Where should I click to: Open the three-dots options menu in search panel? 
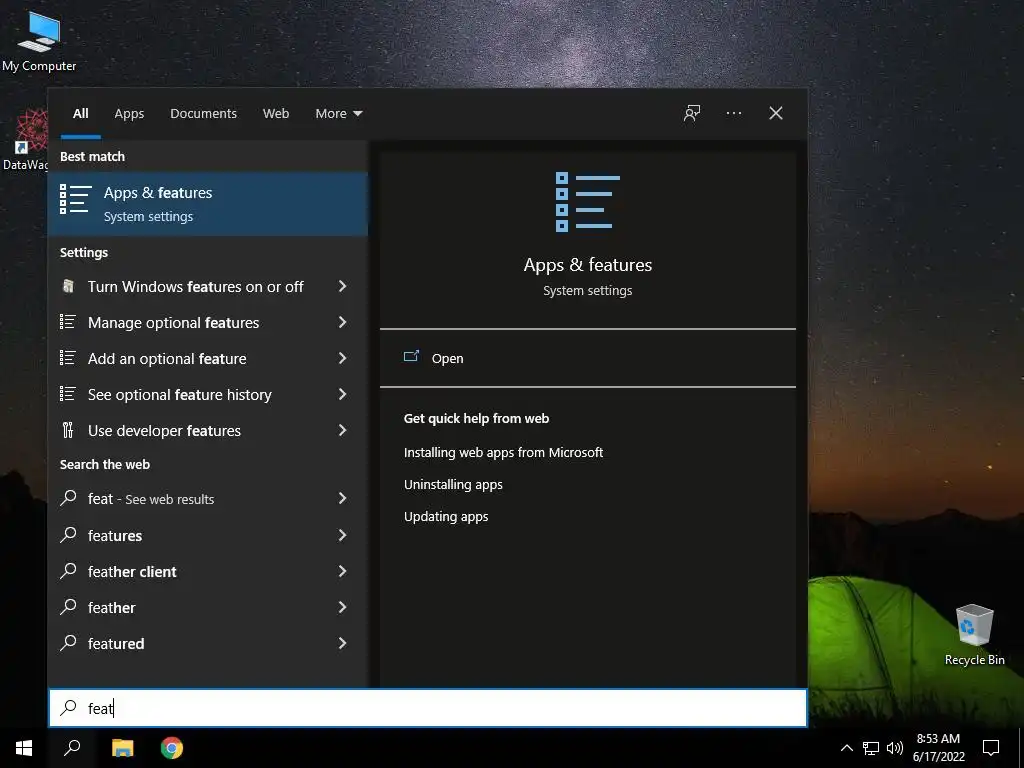(x=733, y=114)
